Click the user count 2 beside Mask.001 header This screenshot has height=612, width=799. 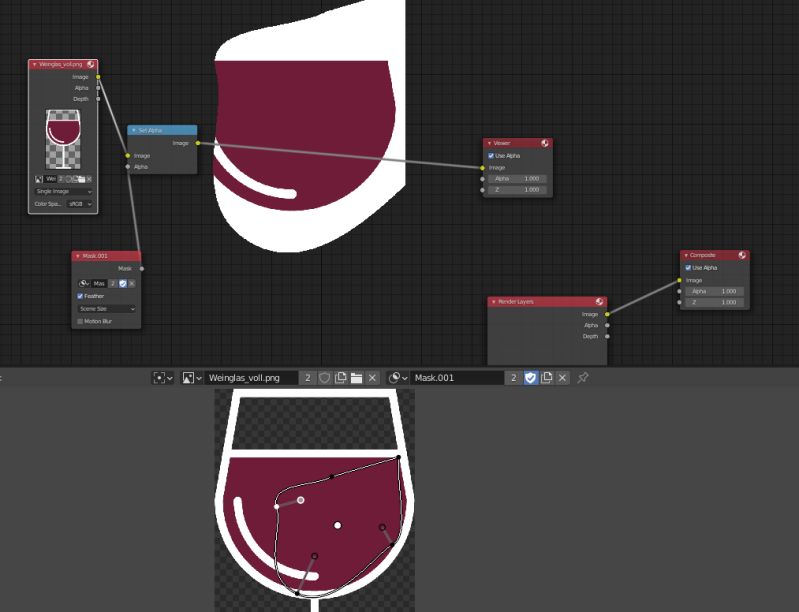tap(514, 378)
